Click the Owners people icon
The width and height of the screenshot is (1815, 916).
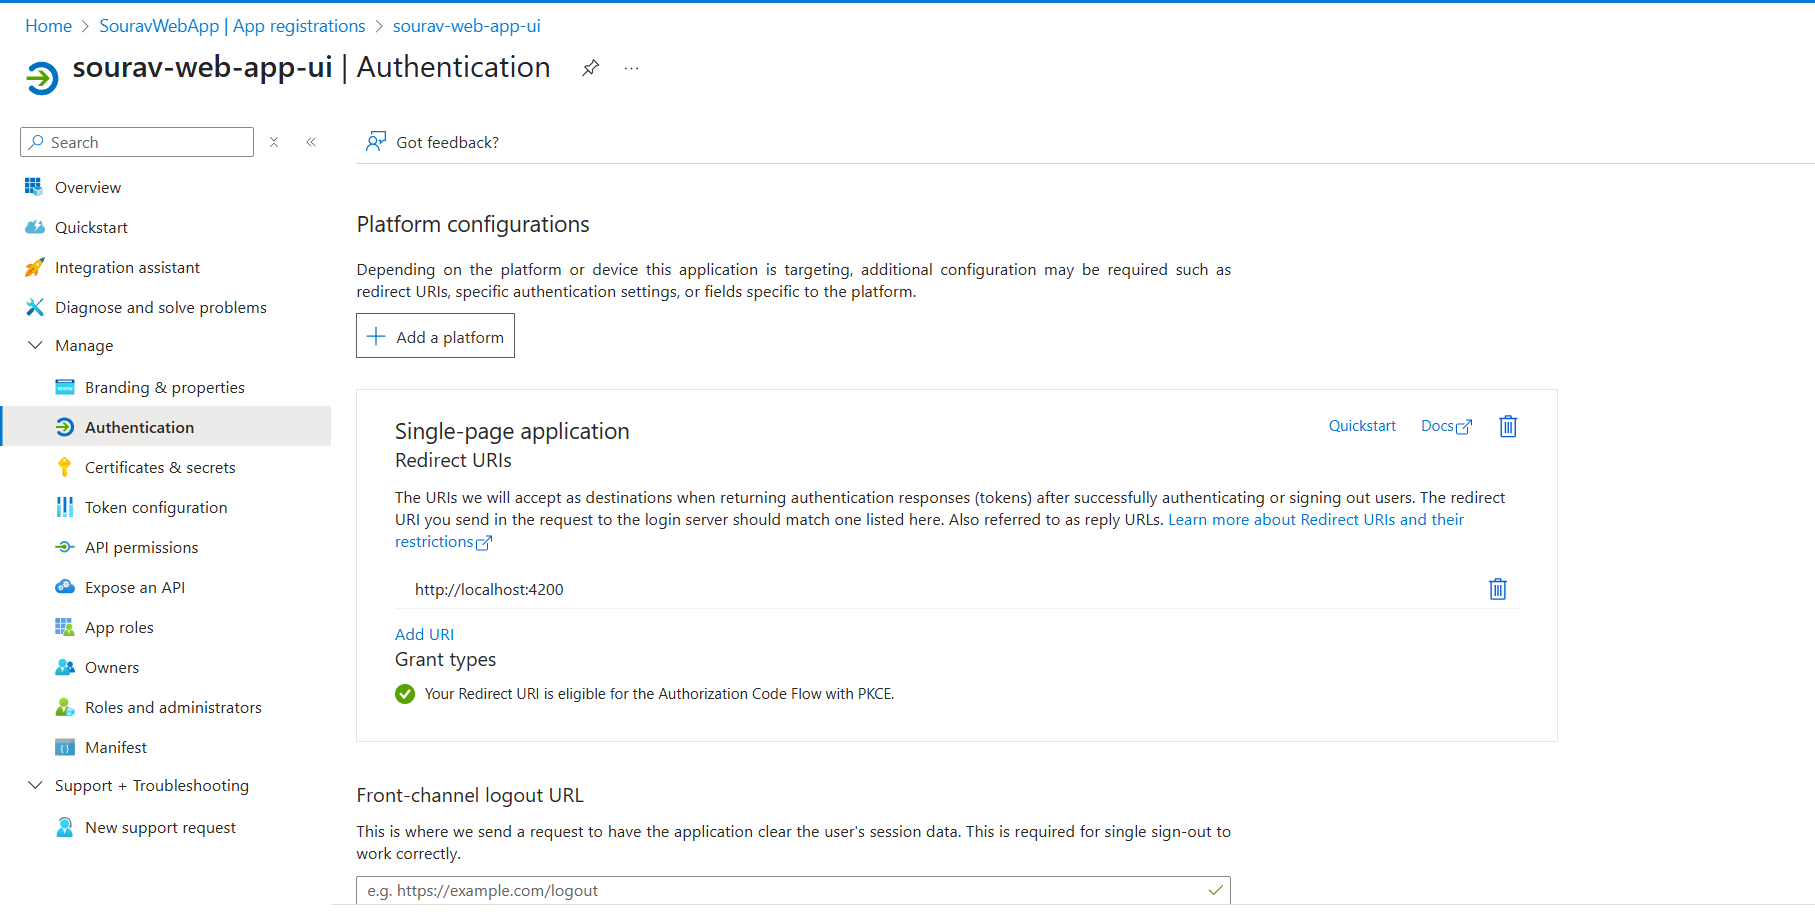(65, 667)
